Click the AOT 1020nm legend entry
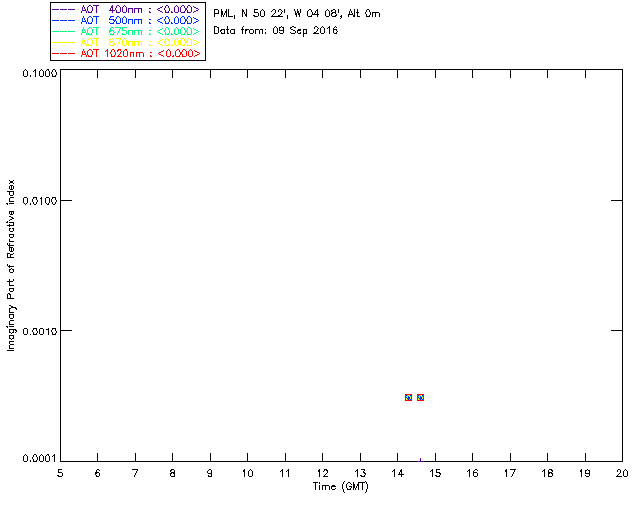 (x=126, y=53)
